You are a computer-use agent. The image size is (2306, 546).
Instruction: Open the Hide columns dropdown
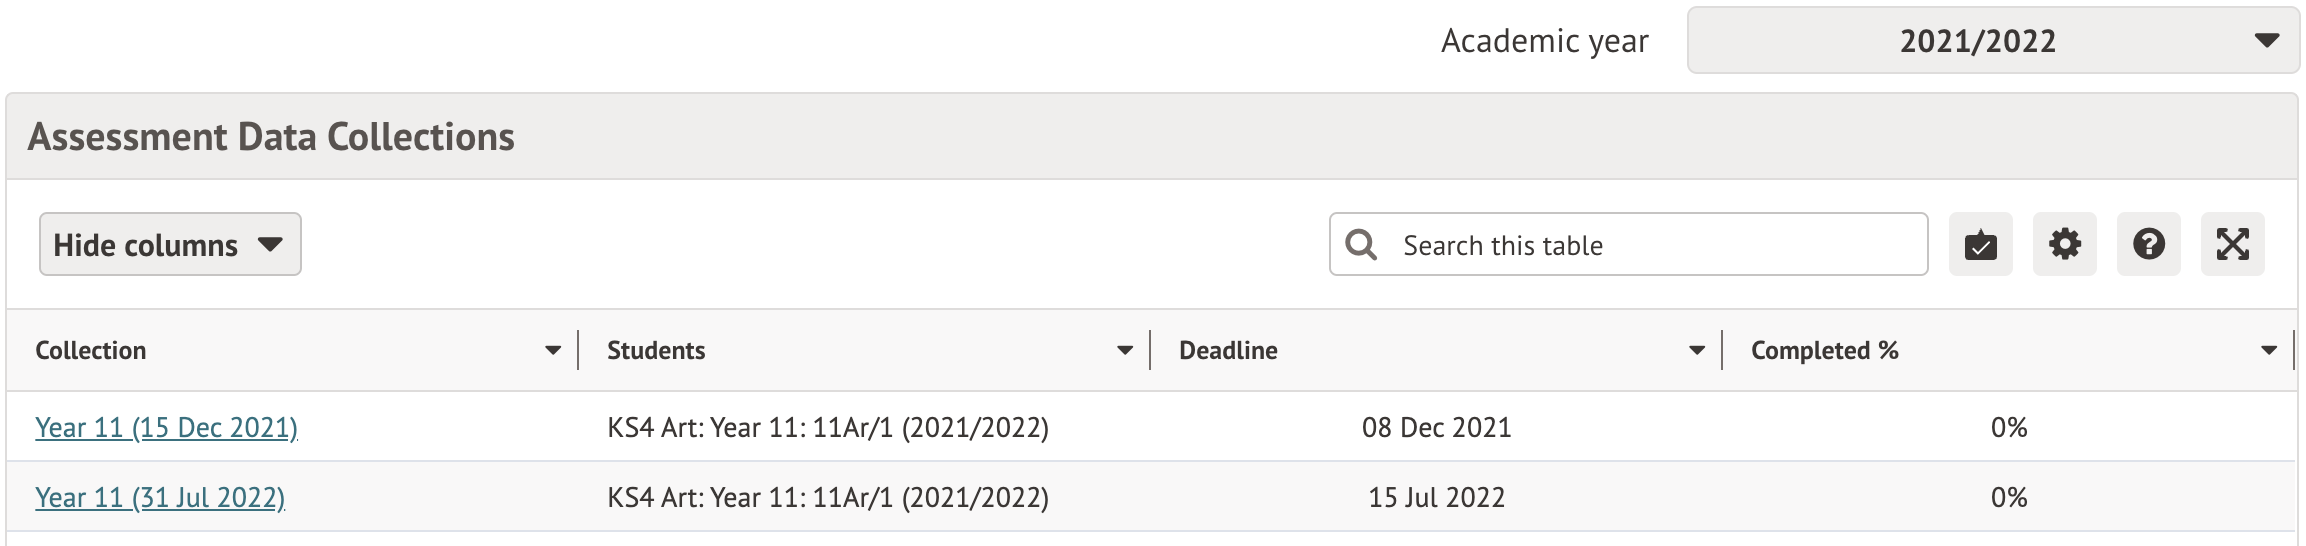tap(170, 244)
